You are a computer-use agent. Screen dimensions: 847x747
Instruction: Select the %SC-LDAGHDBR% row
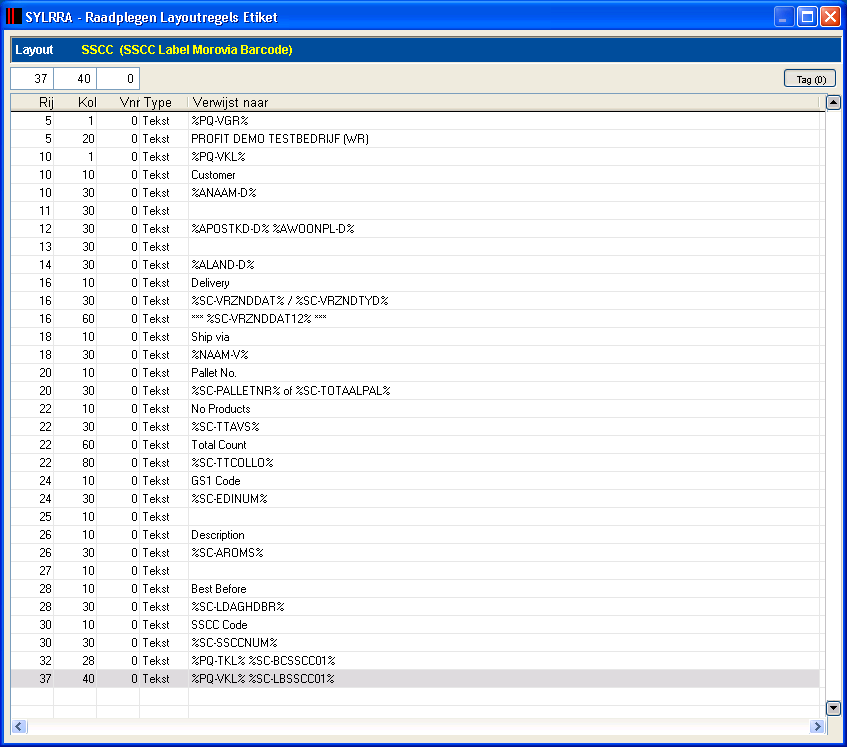pyautogui.click(x=415, y=607)
